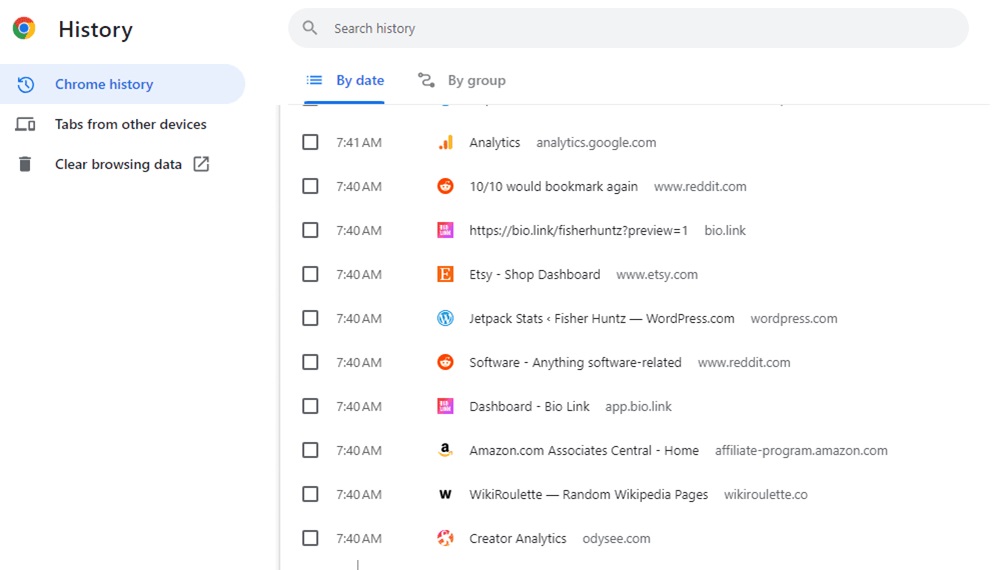Screen dimensions: 1000x570
Task: Click the Tabs from other devices icon
Action: [x=25, y=124]
